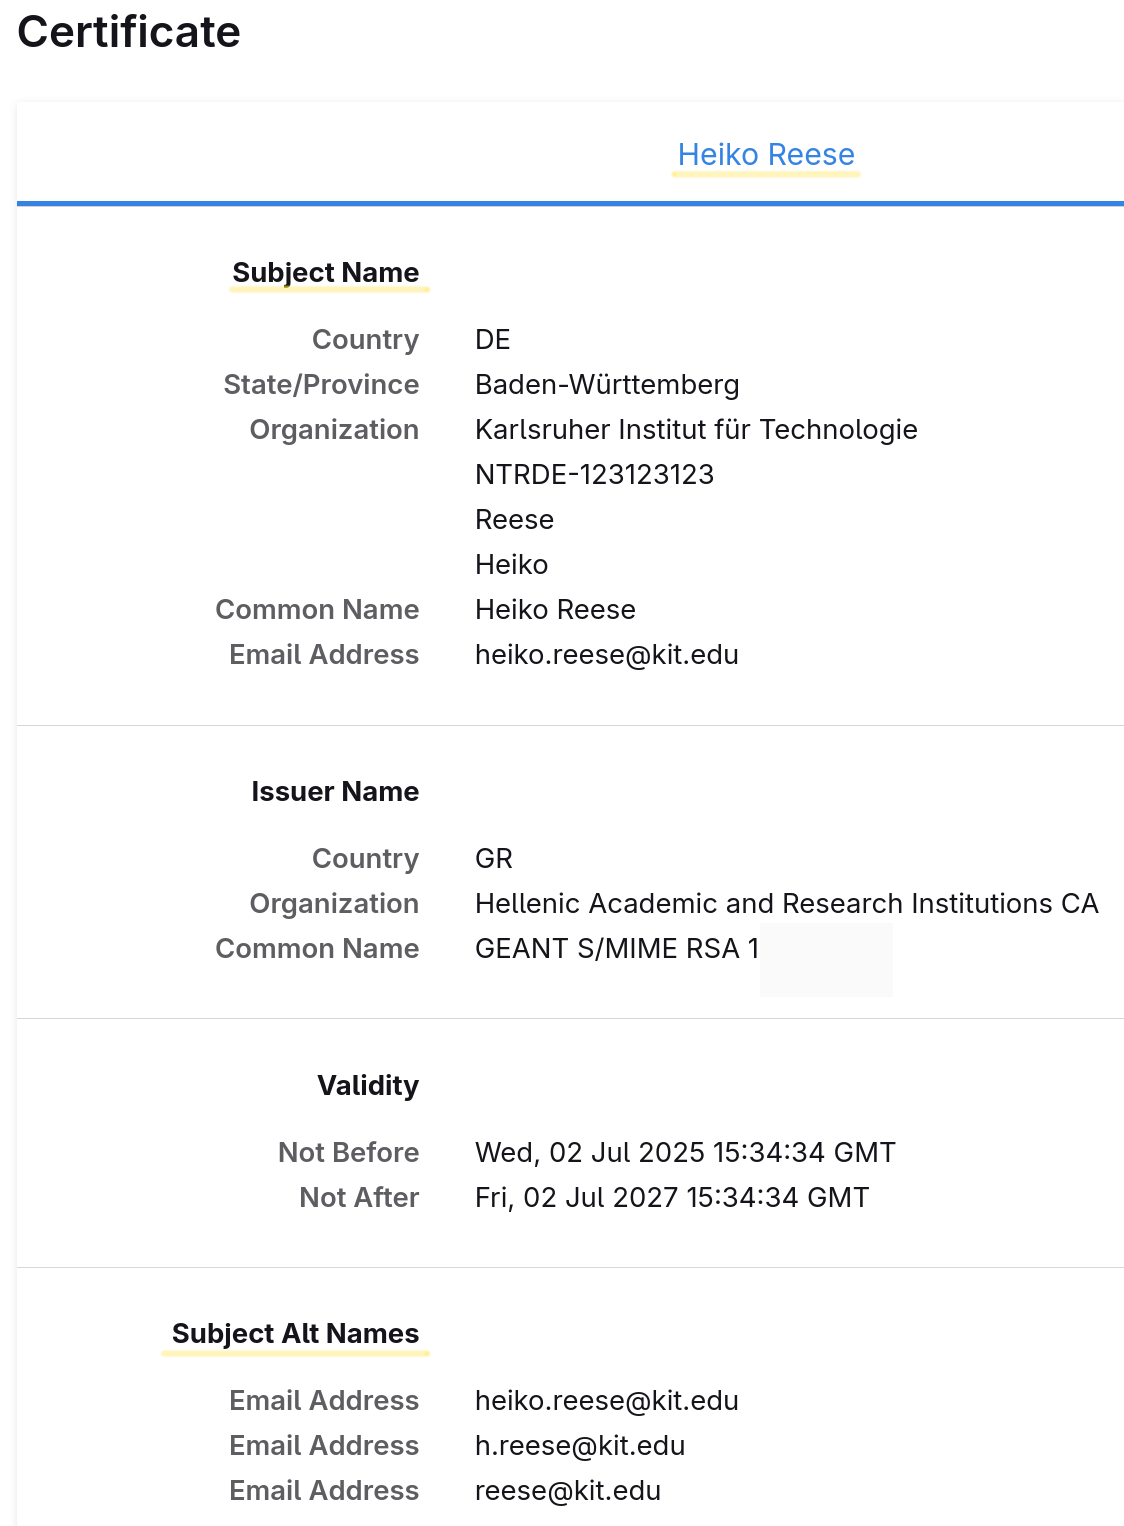Select subject Common Name value Heiko Reese
Screen dimensions: 1124x1526
click(x=555, y=610)
